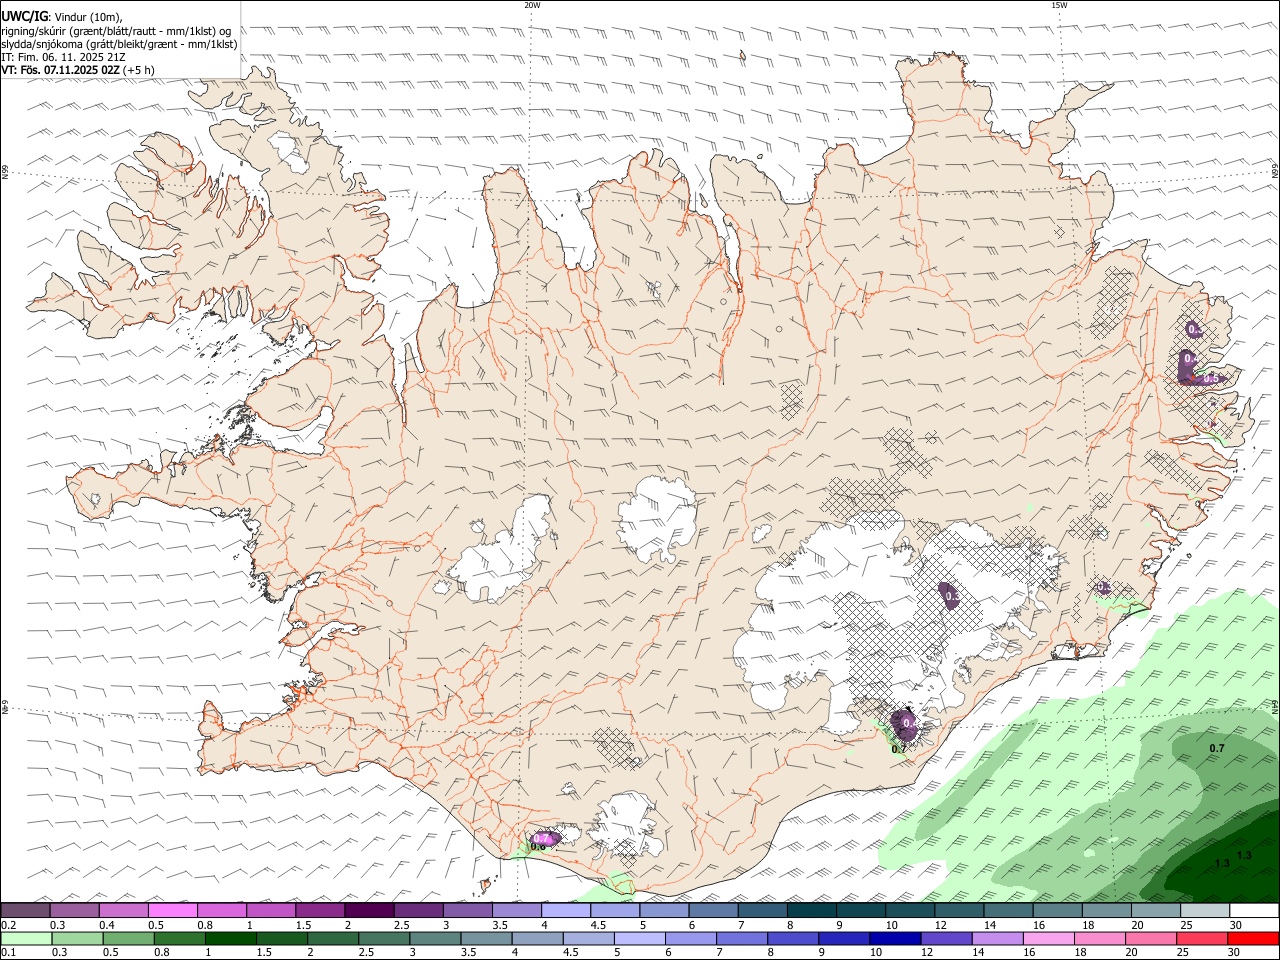Click the black 0.7 value below southeast purple patch
The image size is (1280, 960).
pyautogui.click(x=898, y=748)
